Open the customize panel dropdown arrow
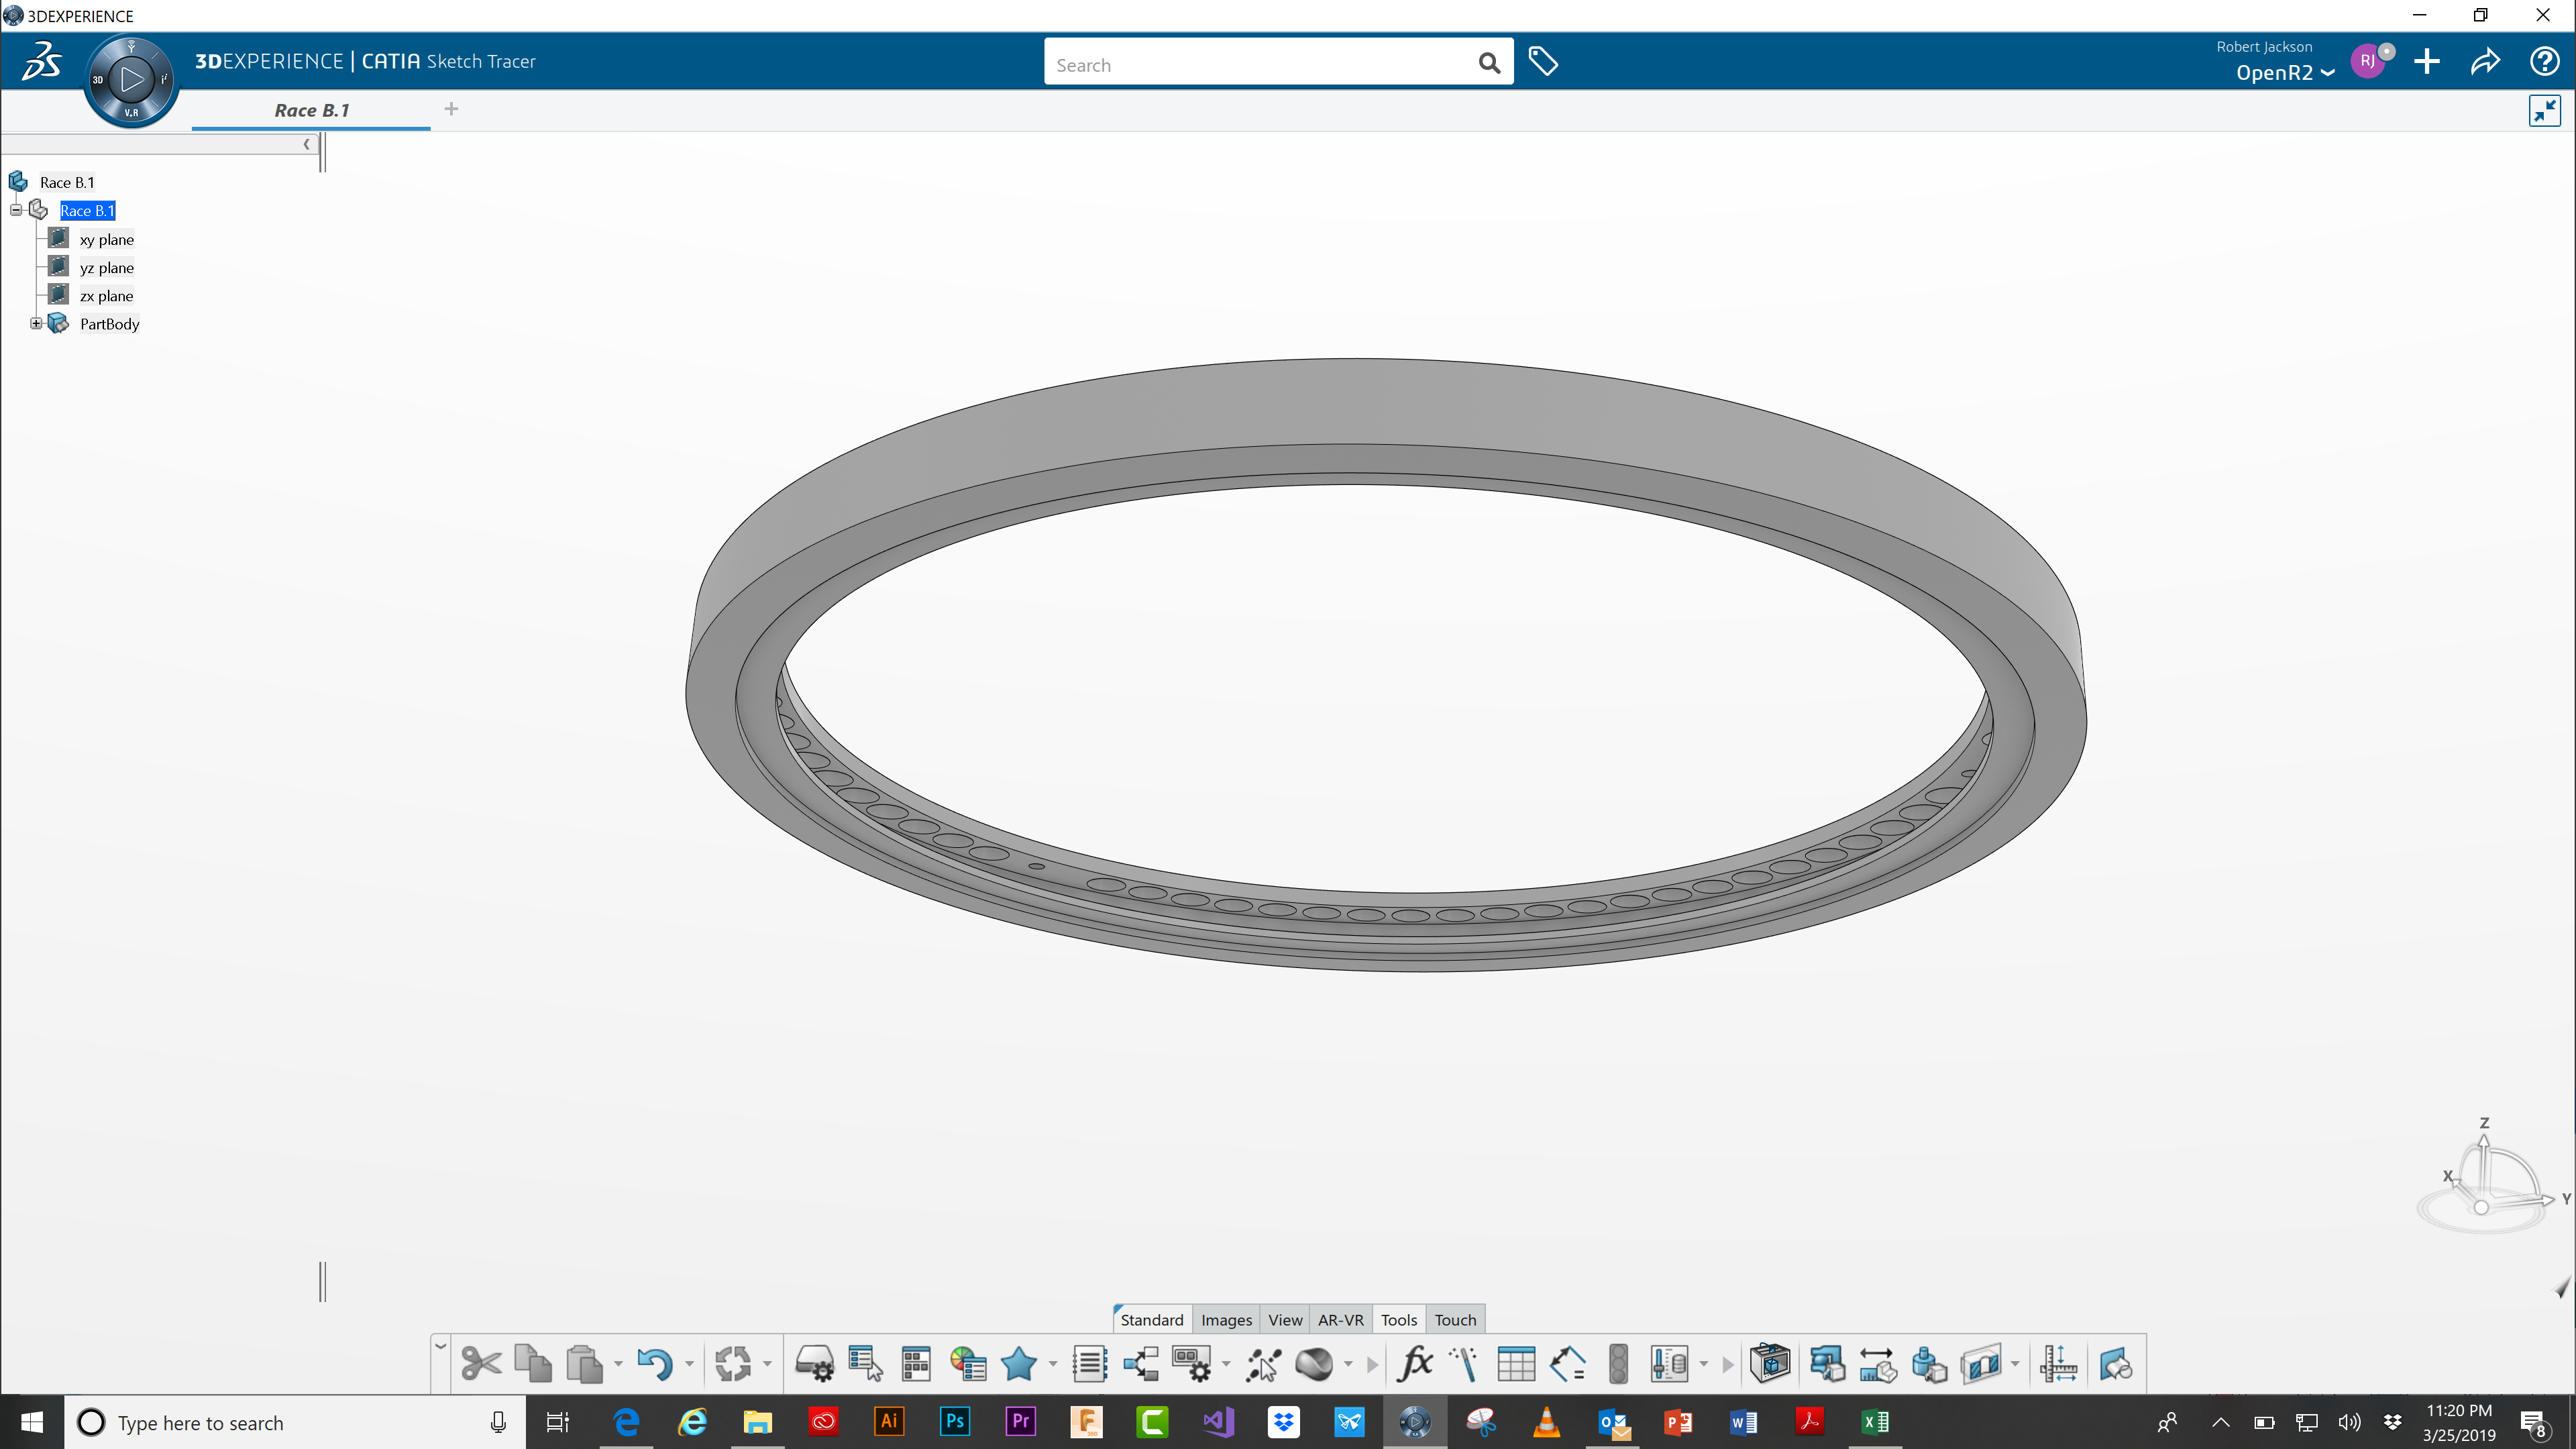 coord(1226,1364)
